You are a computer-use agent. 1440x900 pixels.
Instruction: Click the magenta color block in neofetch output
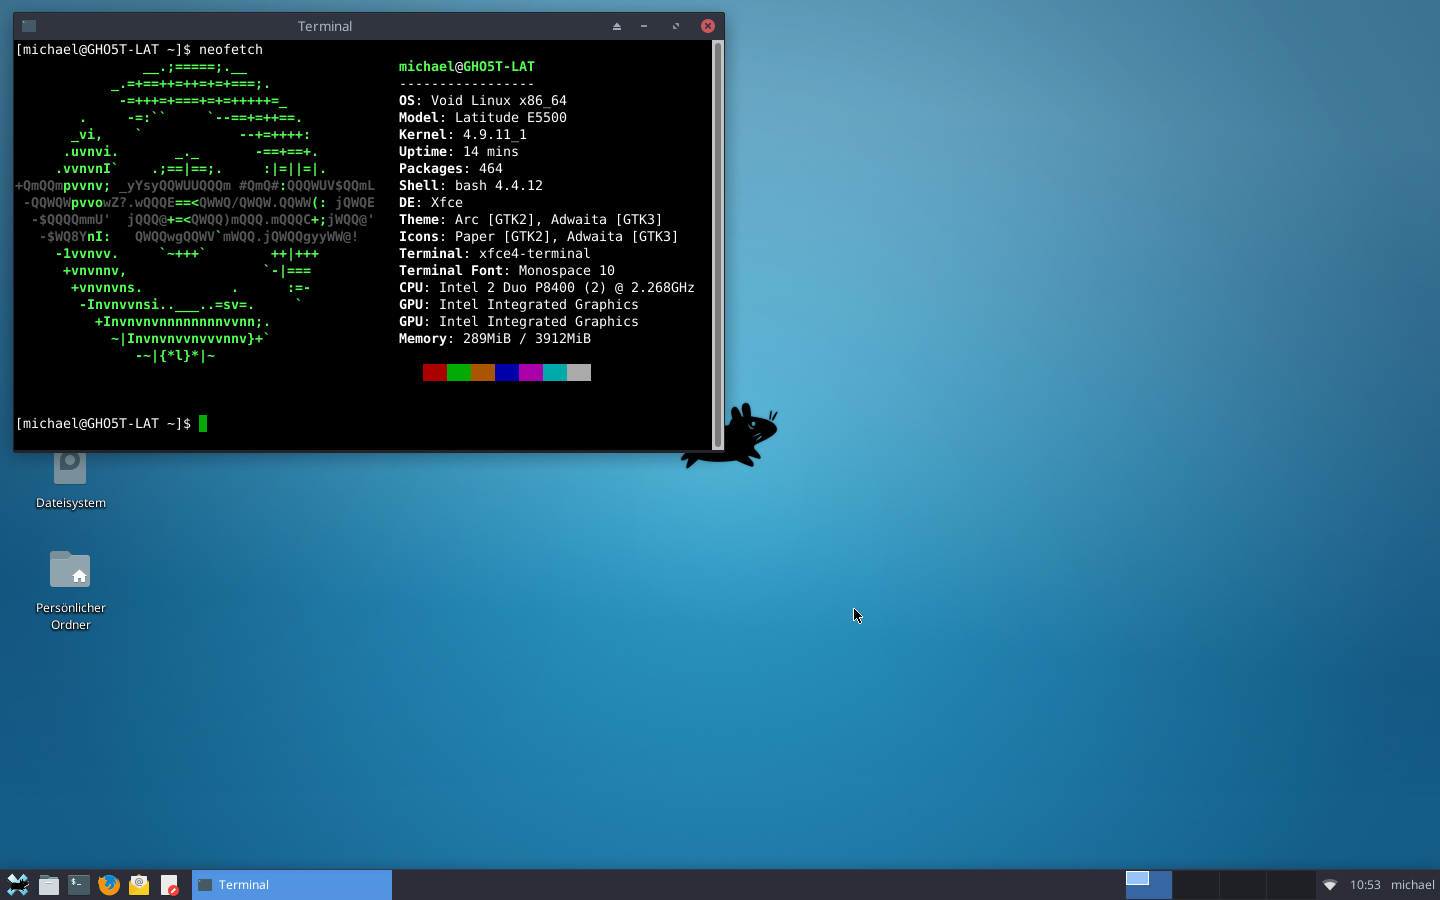[x=531, y=372]
